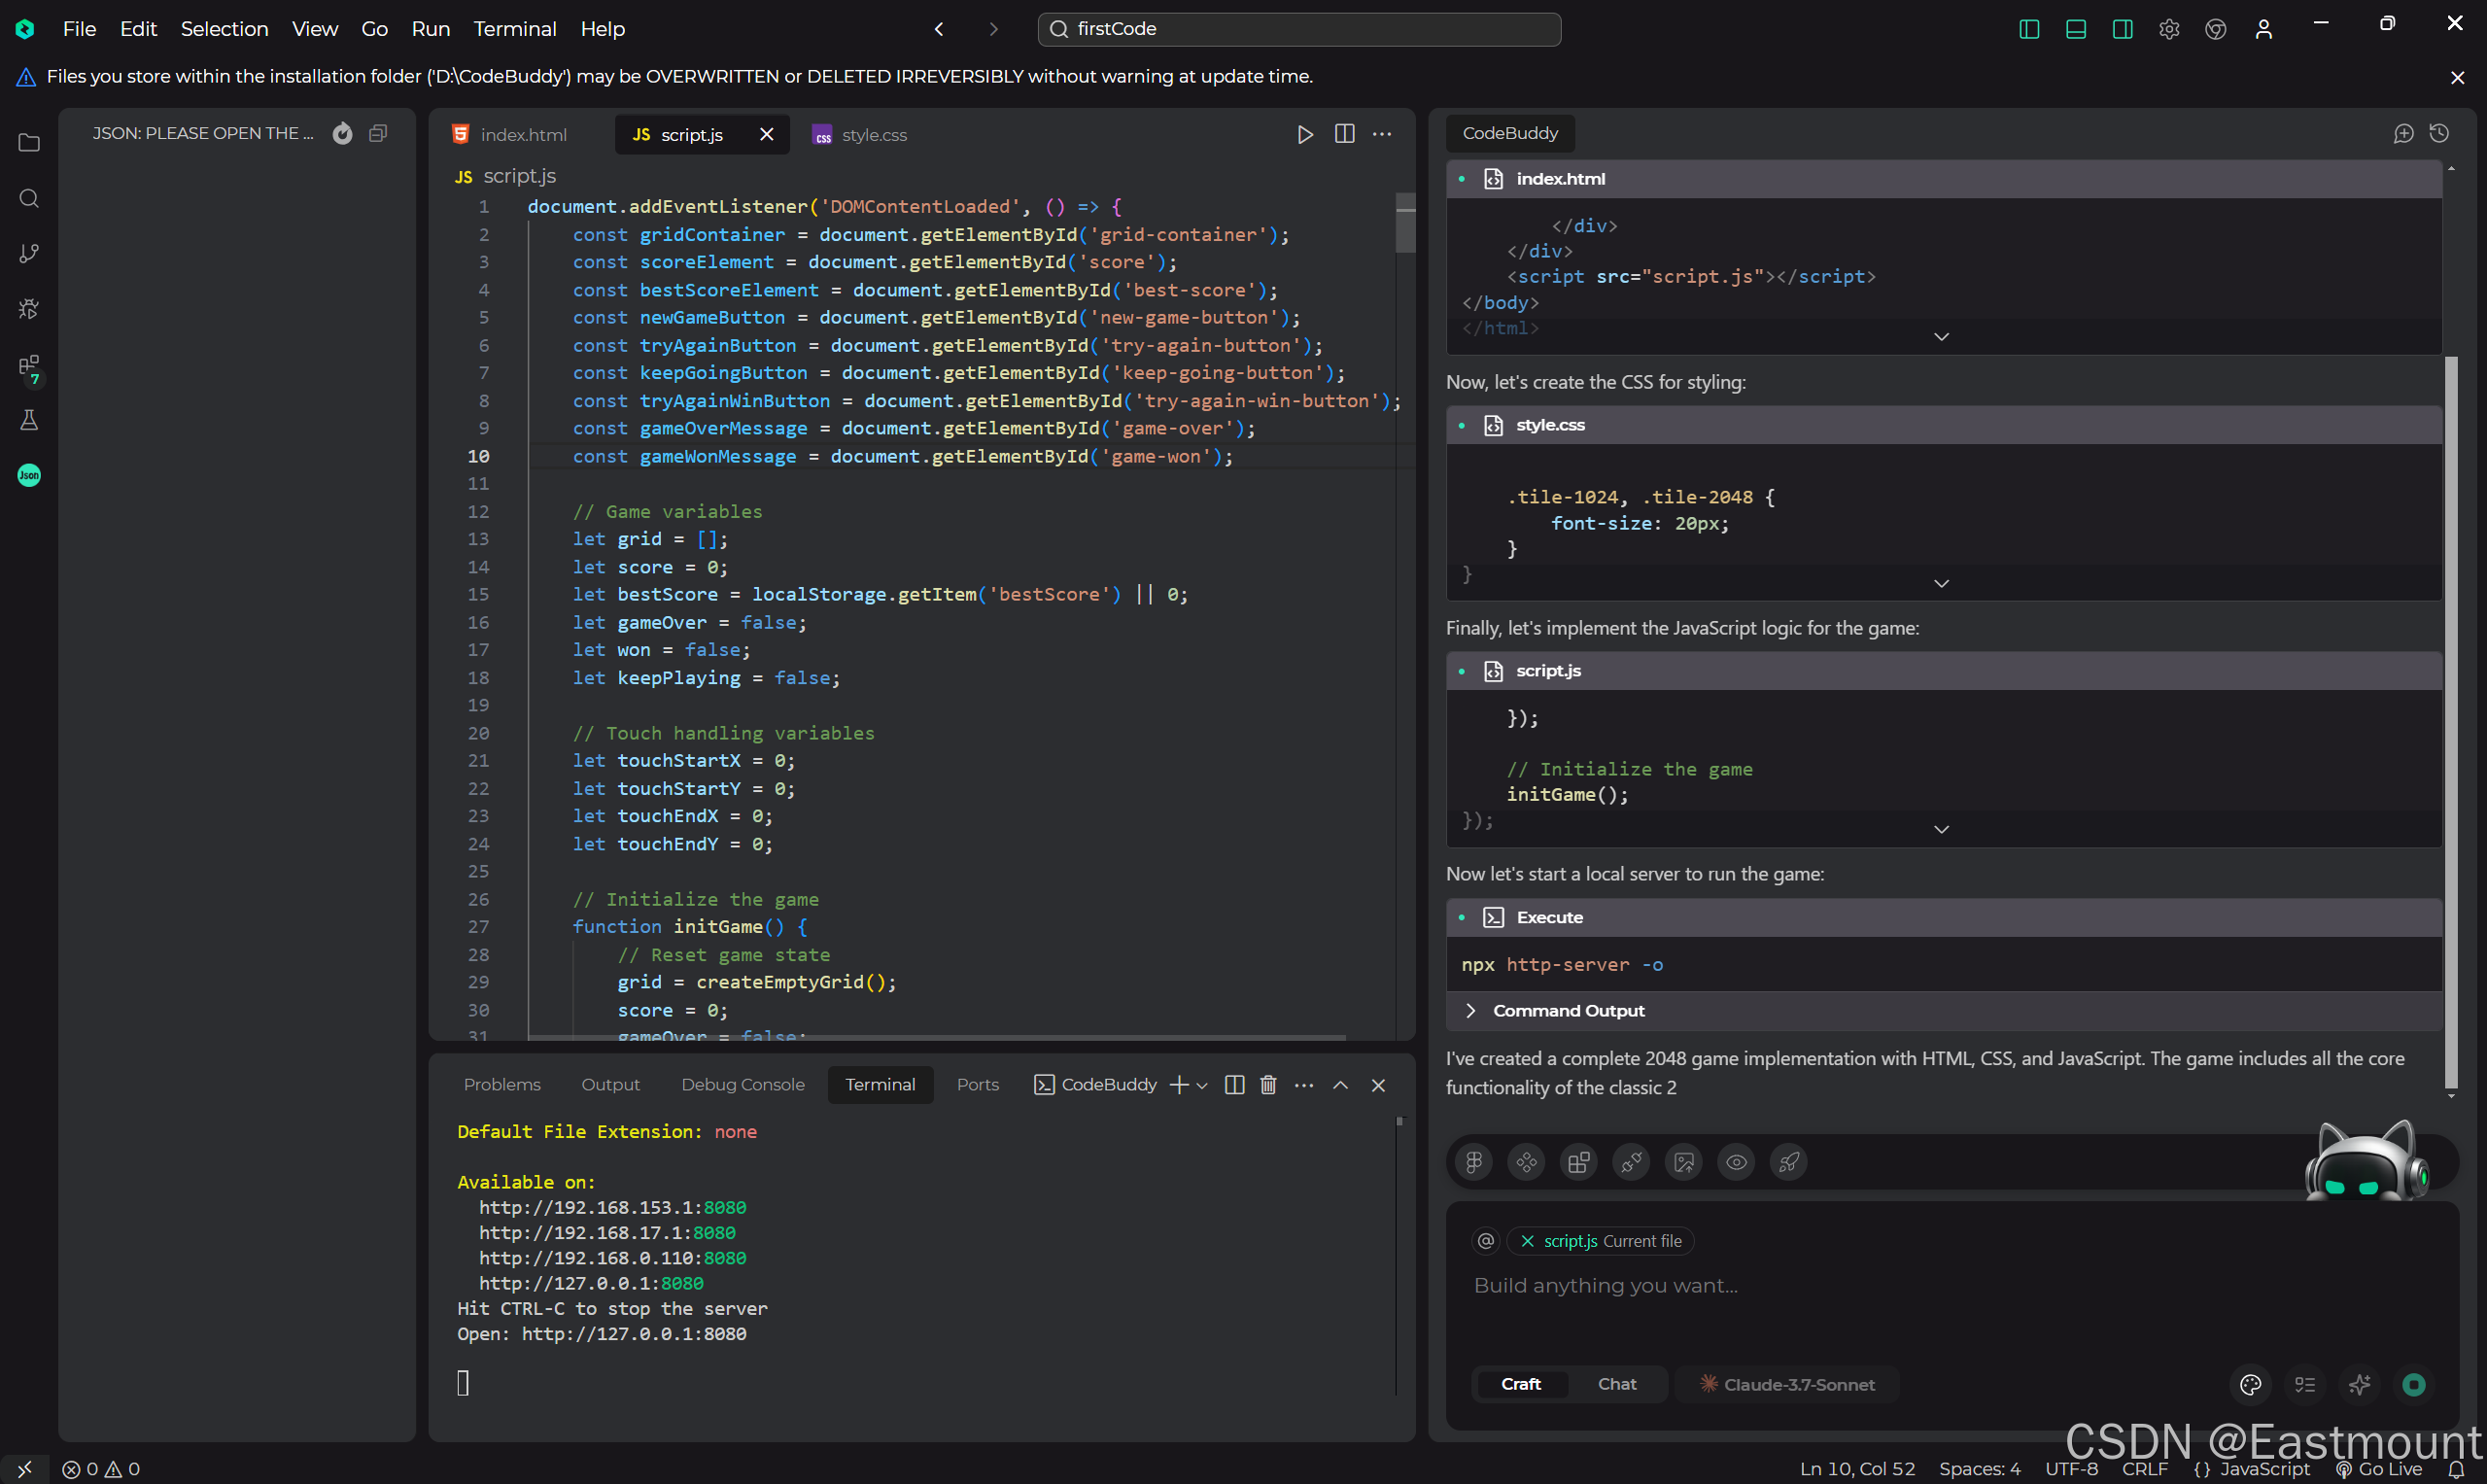Open the Terminal menu
2487x1484 pixels.
[514, 29]
